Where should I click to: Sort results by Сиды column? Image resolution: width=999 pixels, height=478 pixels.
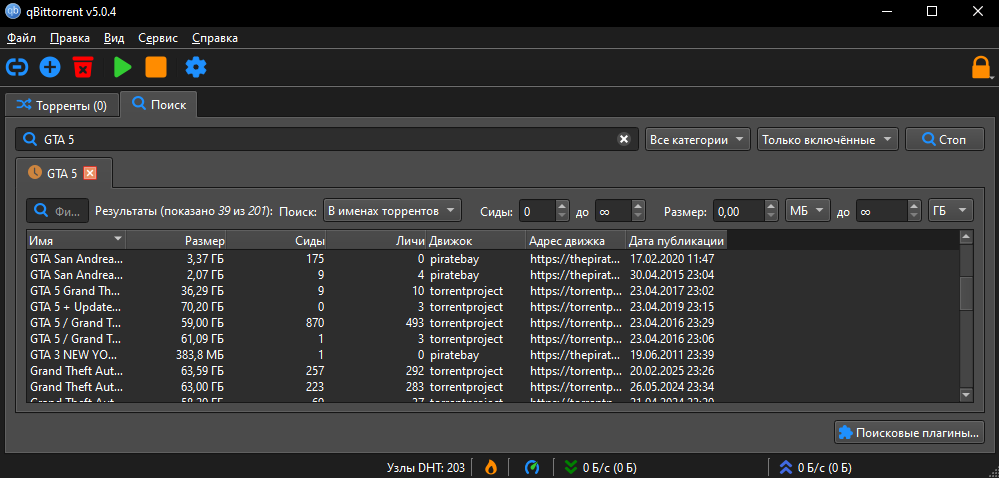coord(276,241)
